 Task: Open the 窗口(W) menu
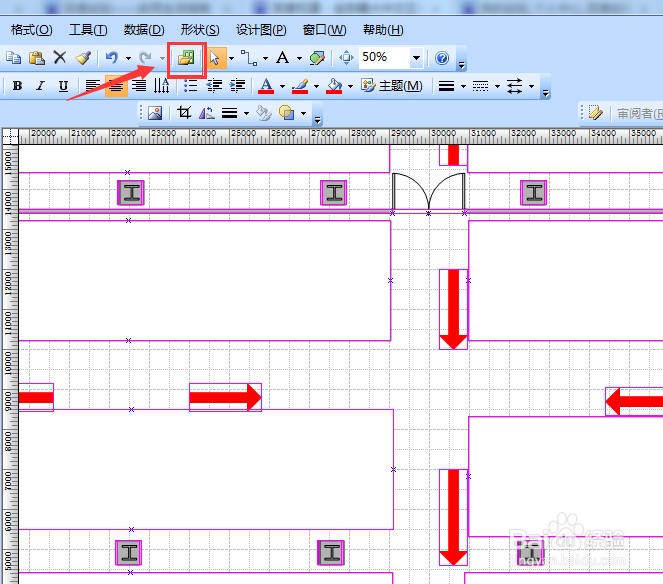point(325,30)
